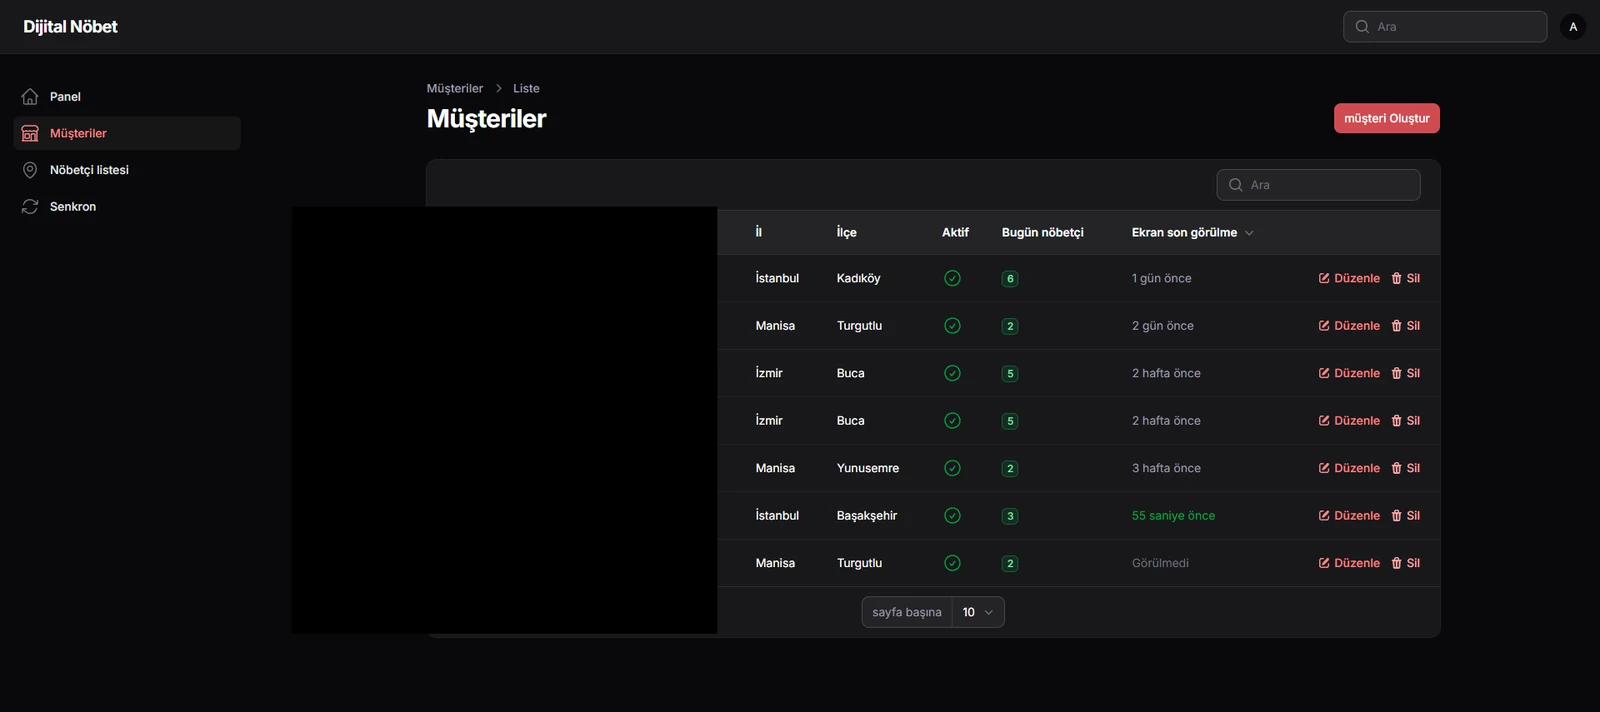Click the '3 hafta önce' last-seen value
This screenshot has width=1600, height=712.
coord(1166,468)
